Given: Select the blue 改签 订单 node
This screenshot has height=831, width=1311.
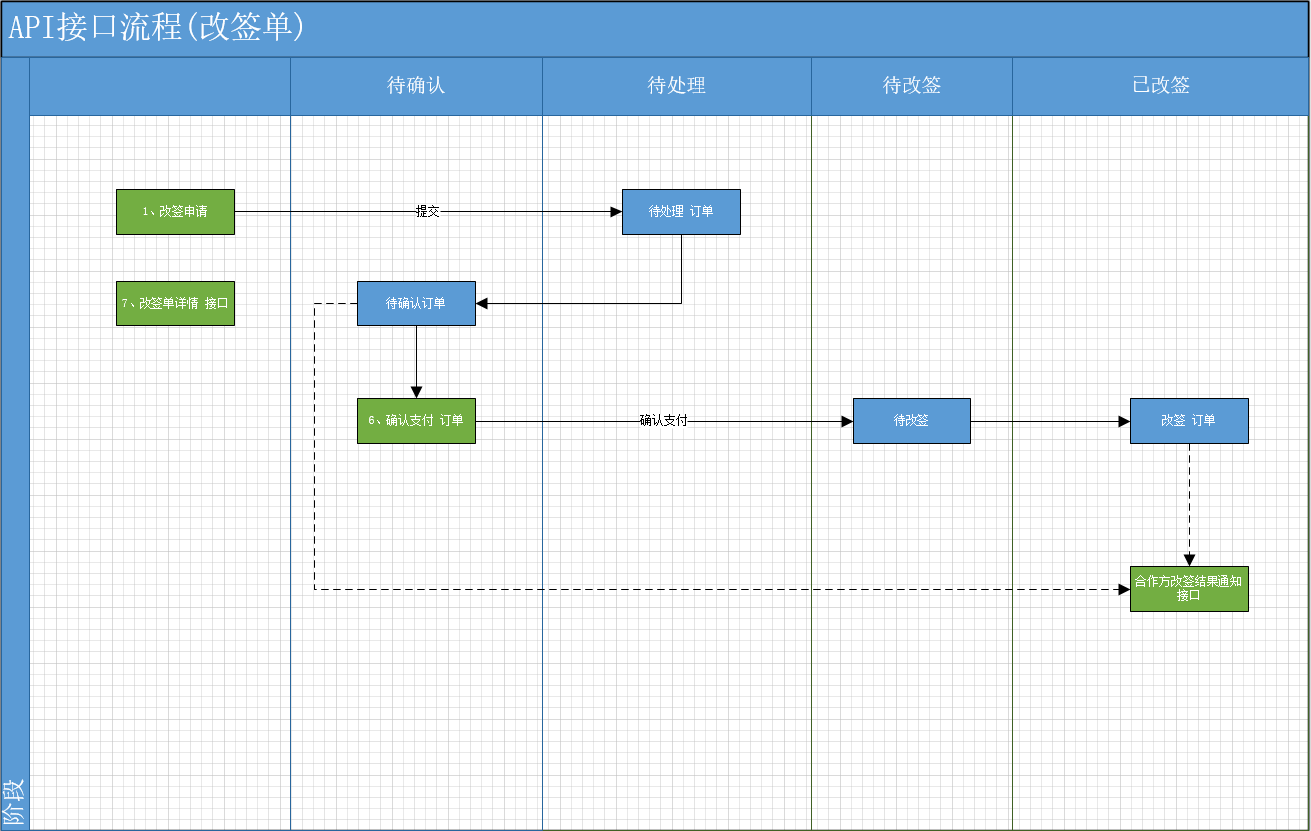Looking at the screenshot, I should coord(1189,421).
